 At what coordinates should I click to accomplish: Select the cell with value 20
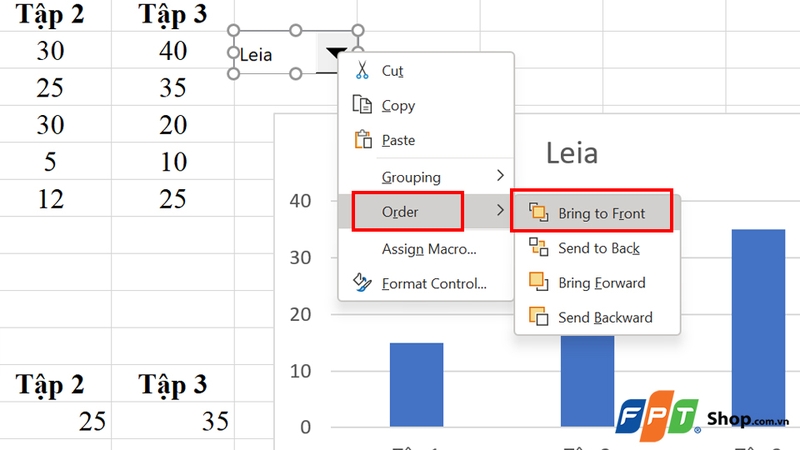tap(173, 124)
